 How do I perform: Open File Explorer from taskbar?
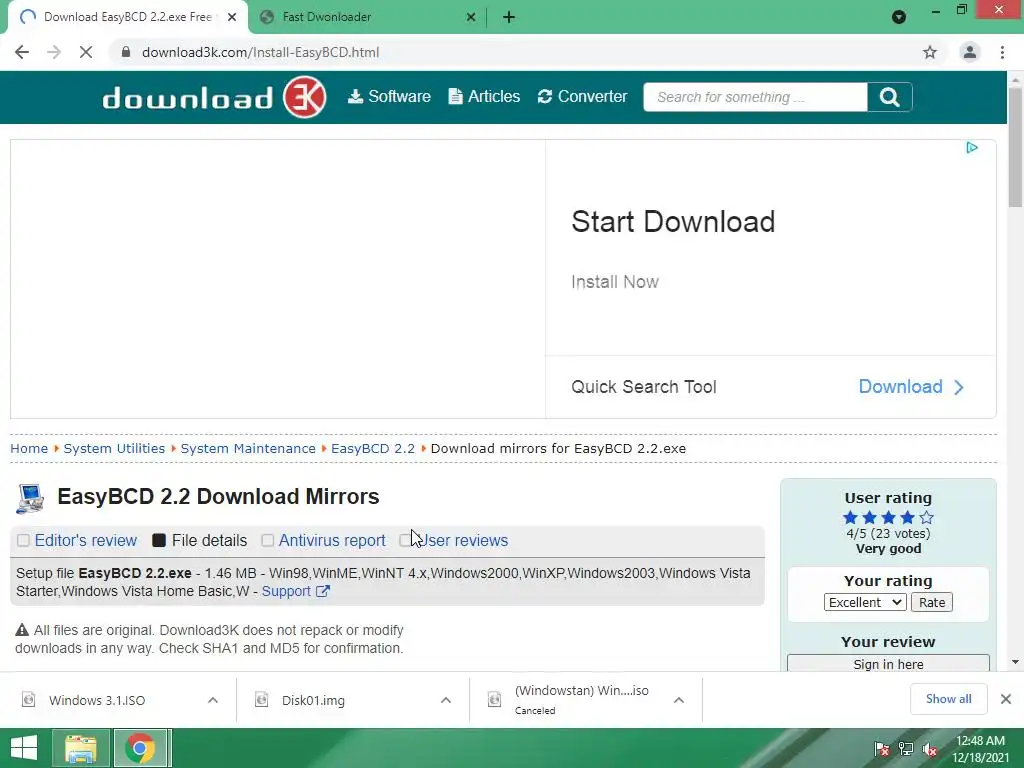[80, 748]
